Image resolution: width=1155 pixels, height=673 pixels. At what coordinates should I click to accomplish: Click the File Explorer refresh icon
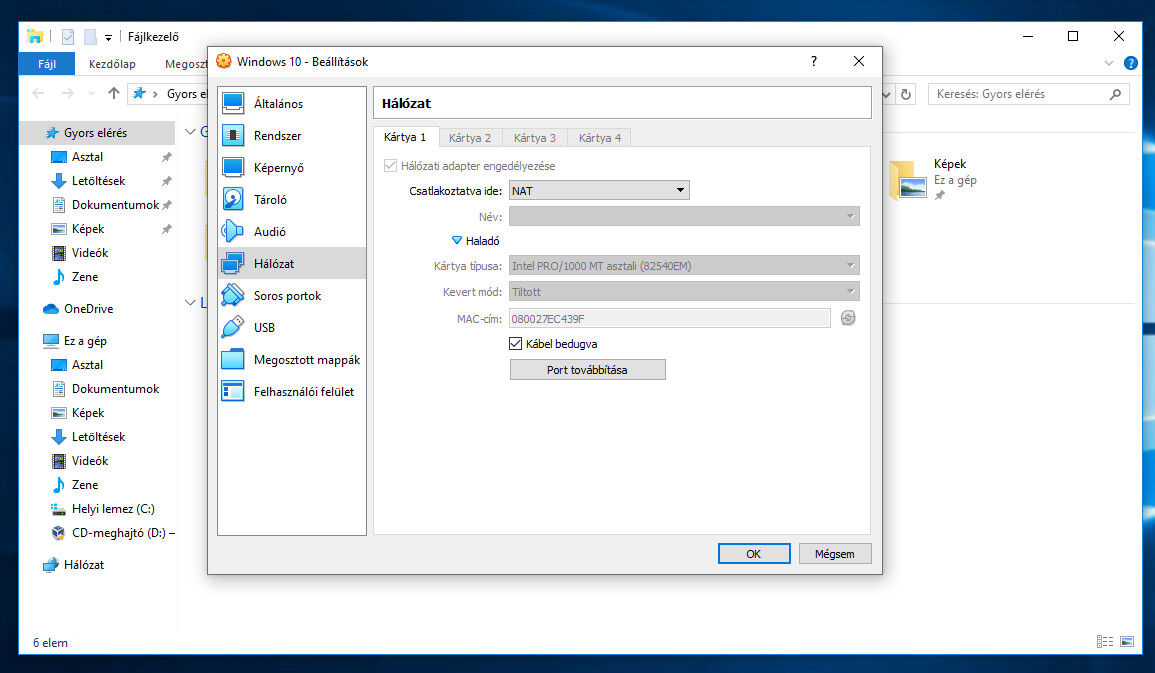click(906, 94)
